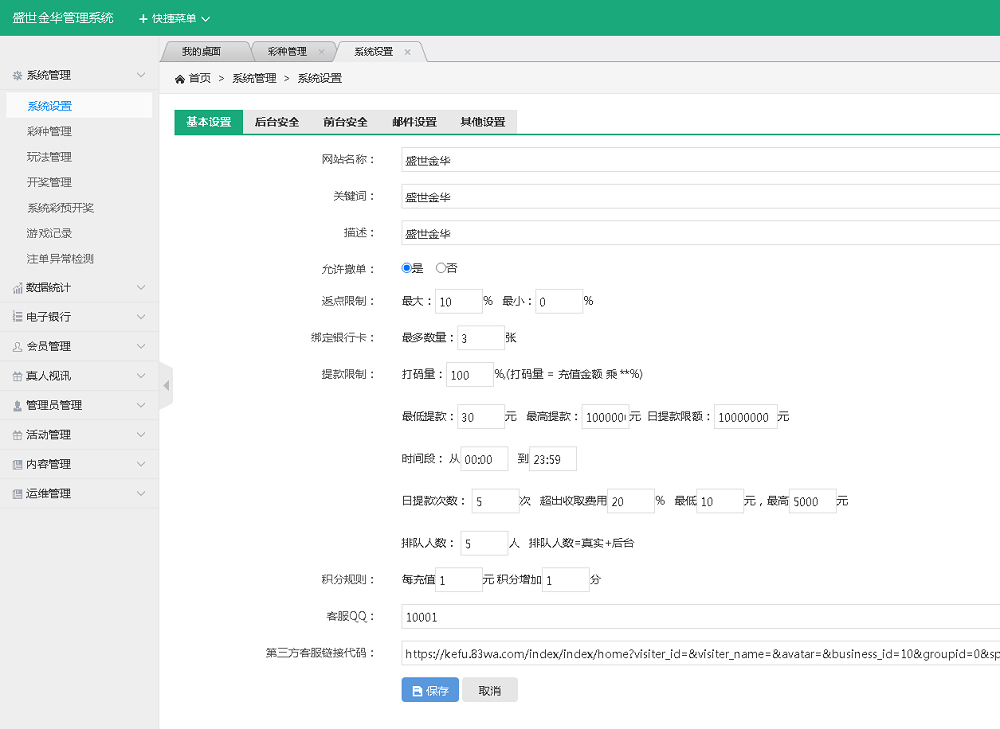
Task: Collapse the 系统管理 sidebar section
Action: pos(141,75)
